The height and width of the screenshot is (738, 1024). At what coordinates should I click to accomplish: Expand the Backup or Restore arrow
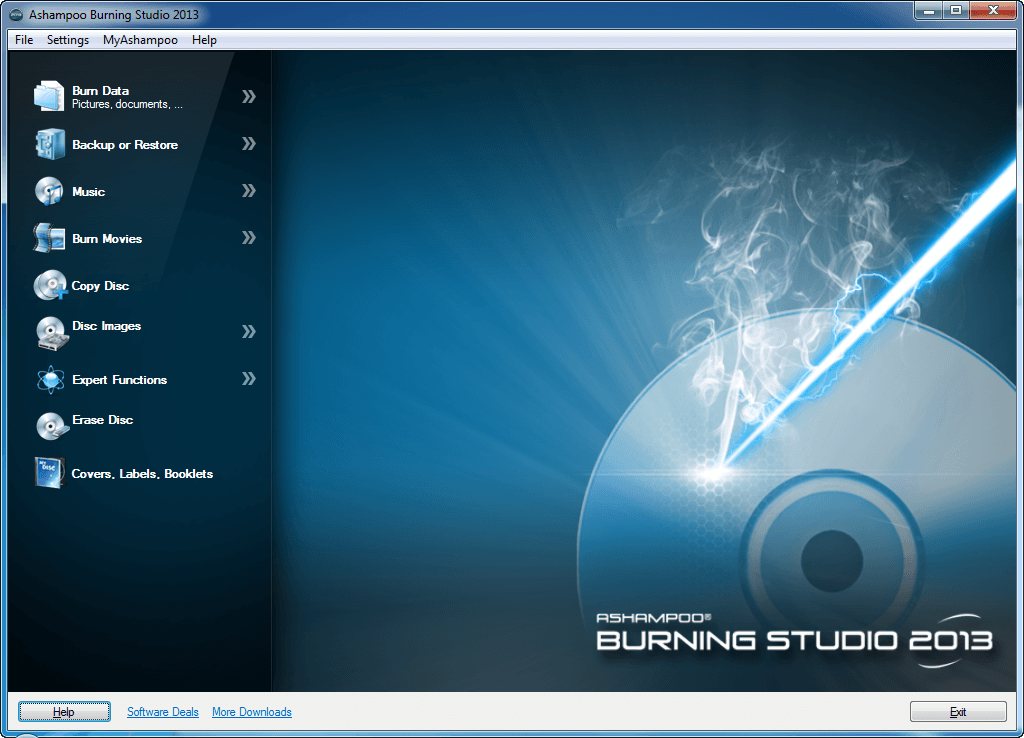click(x=249, y=144)
